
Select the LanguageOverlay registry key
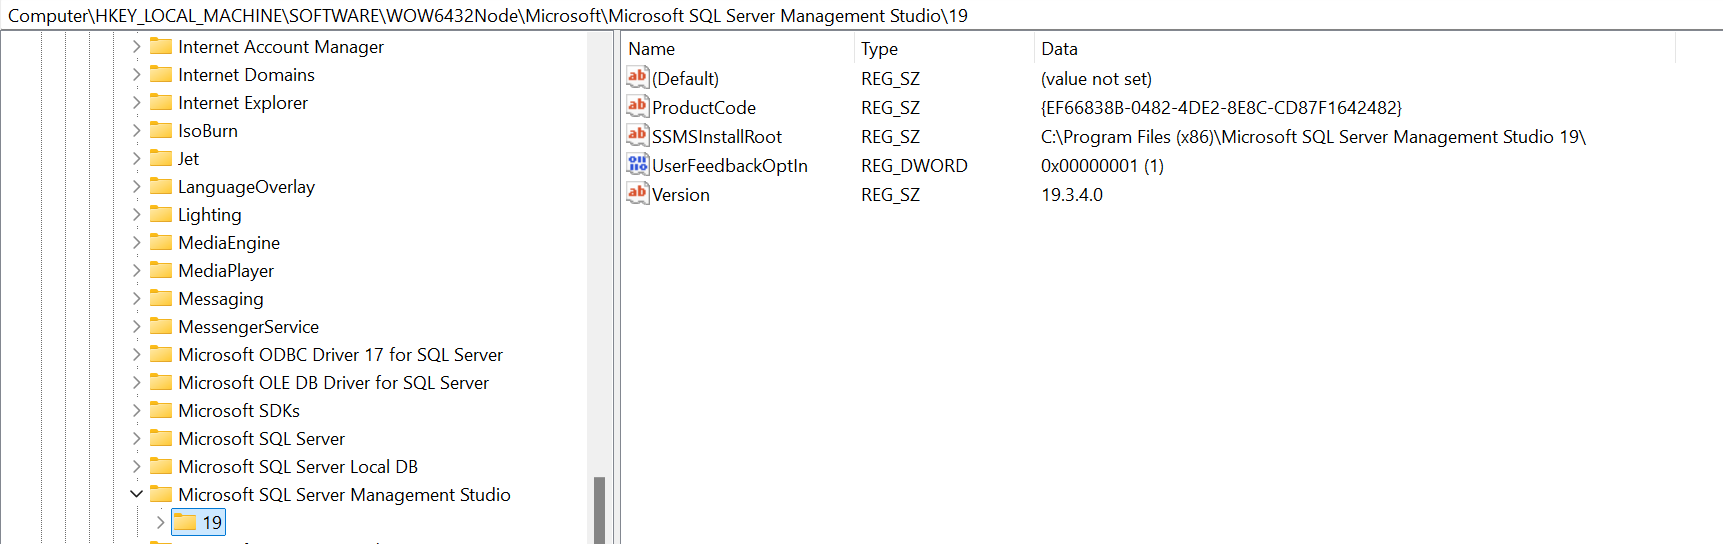[246, 187]
